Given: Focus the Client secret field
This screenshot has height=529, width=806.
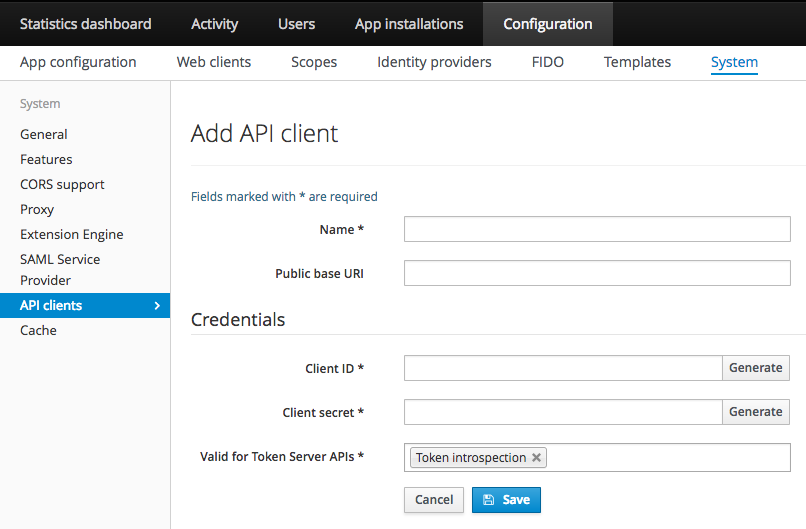Looking at the screenshot, I should point(563,412).
